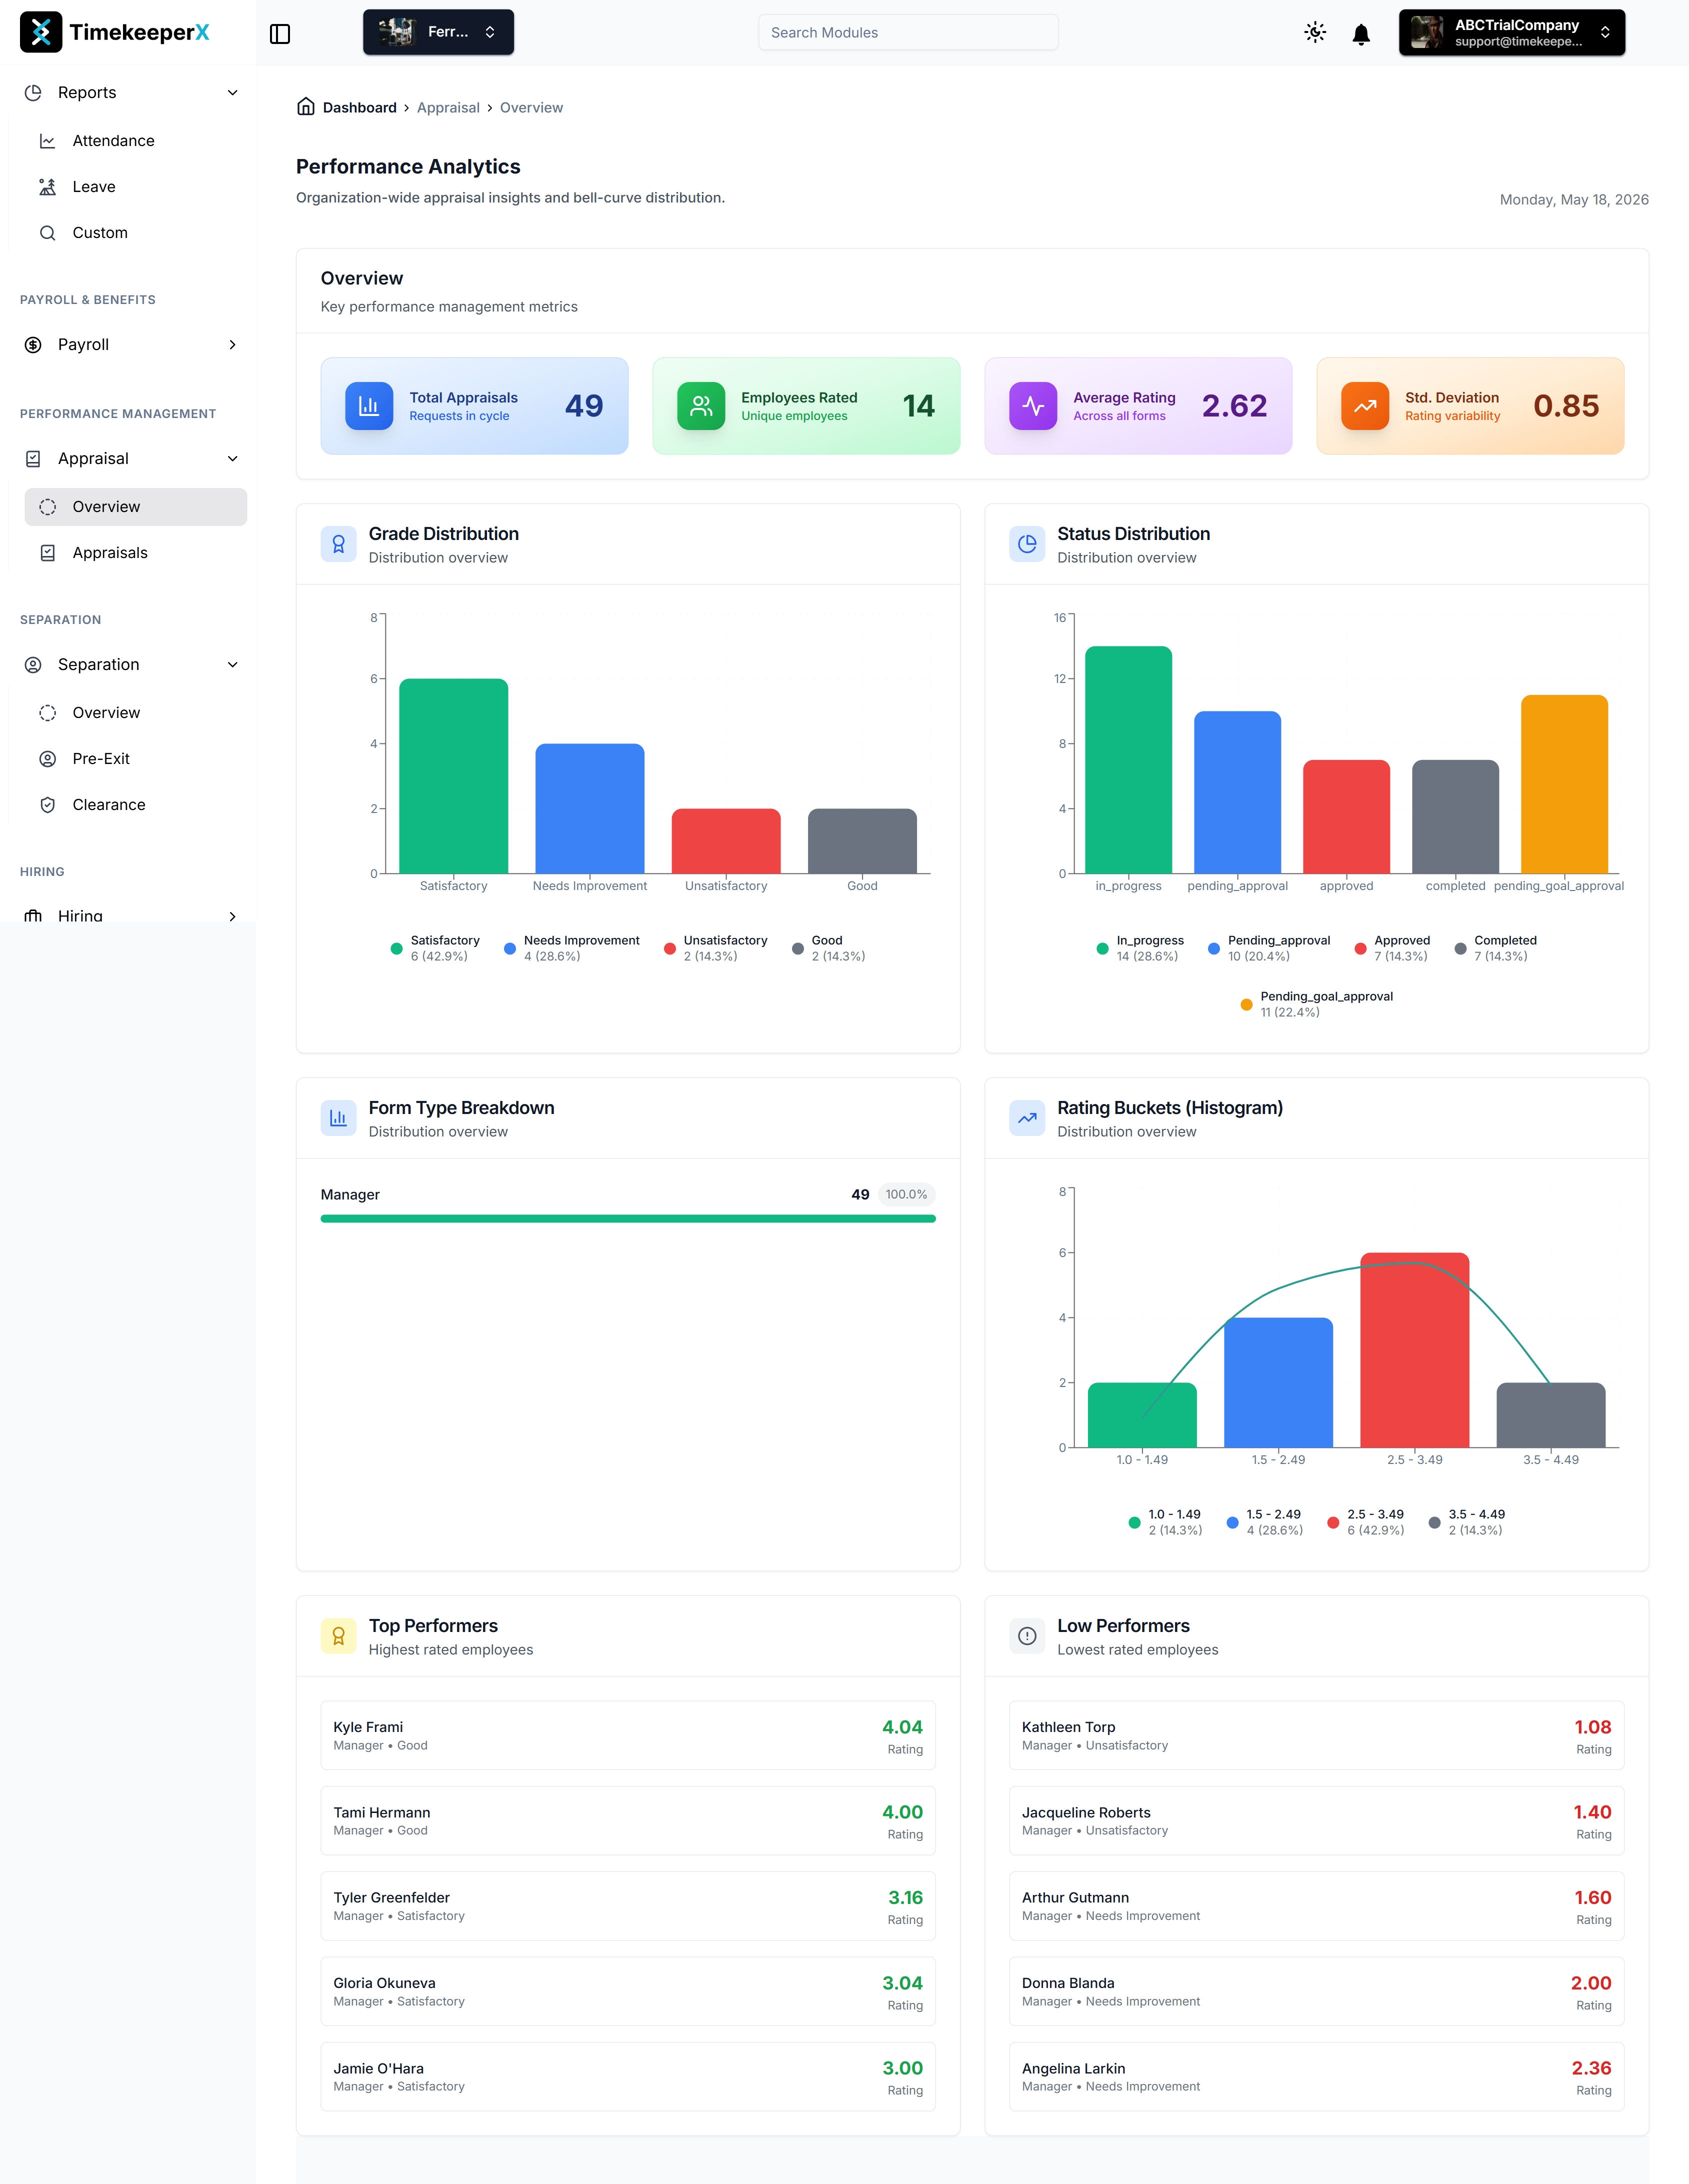Click the home icon in breadcrumb
The height and width of the screenshot is (2184, 1689).
point(306,107)
